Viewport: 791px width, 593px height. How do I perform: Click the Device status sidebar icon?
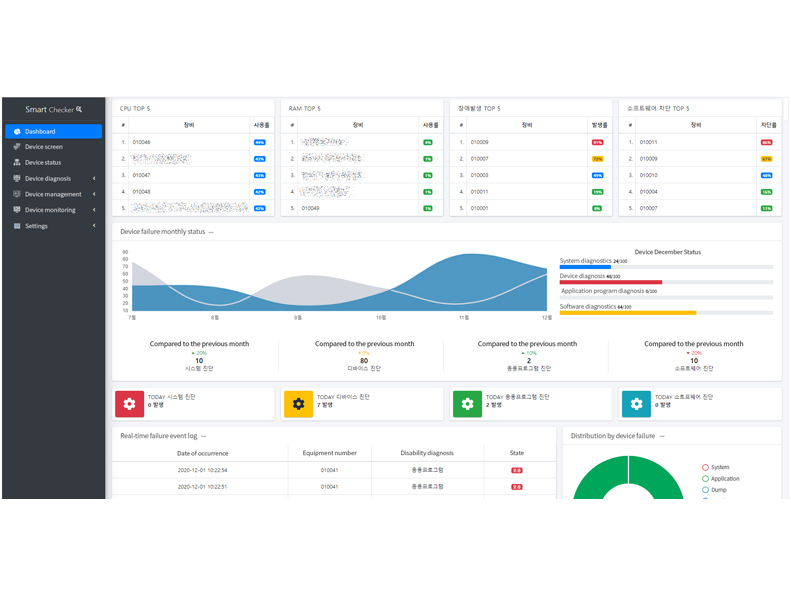[17, 162]
